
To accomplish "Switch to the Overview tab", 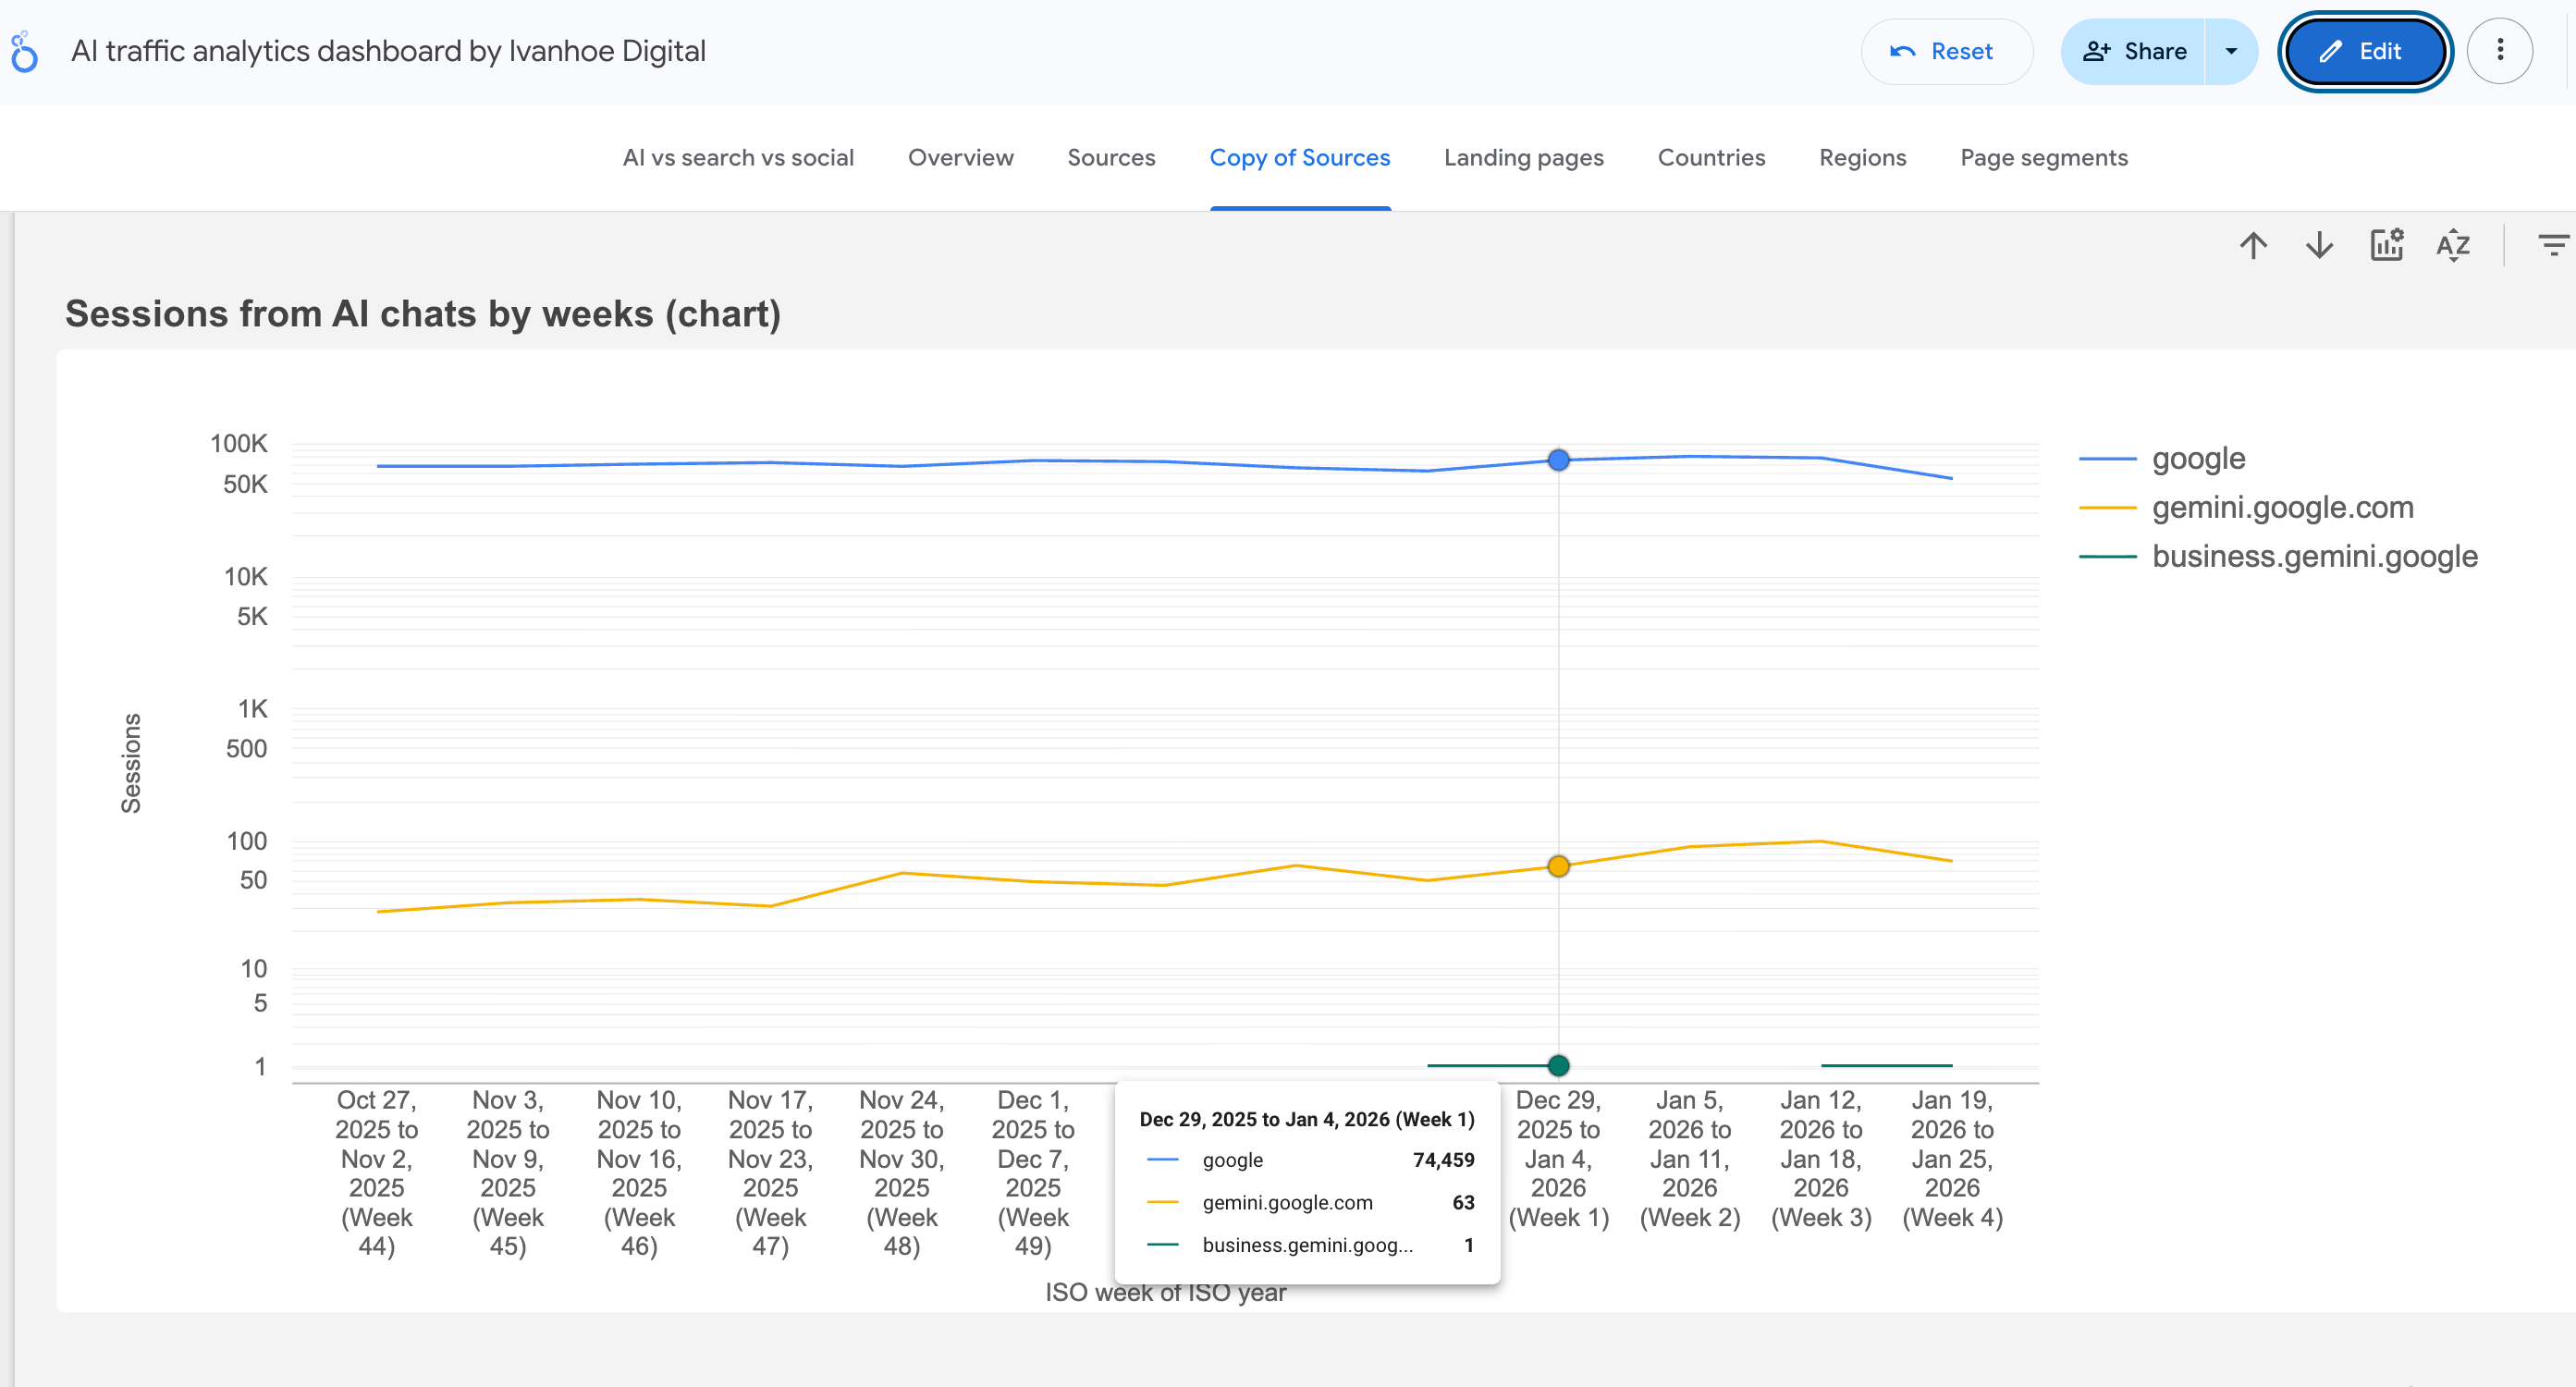I will 960,158.
